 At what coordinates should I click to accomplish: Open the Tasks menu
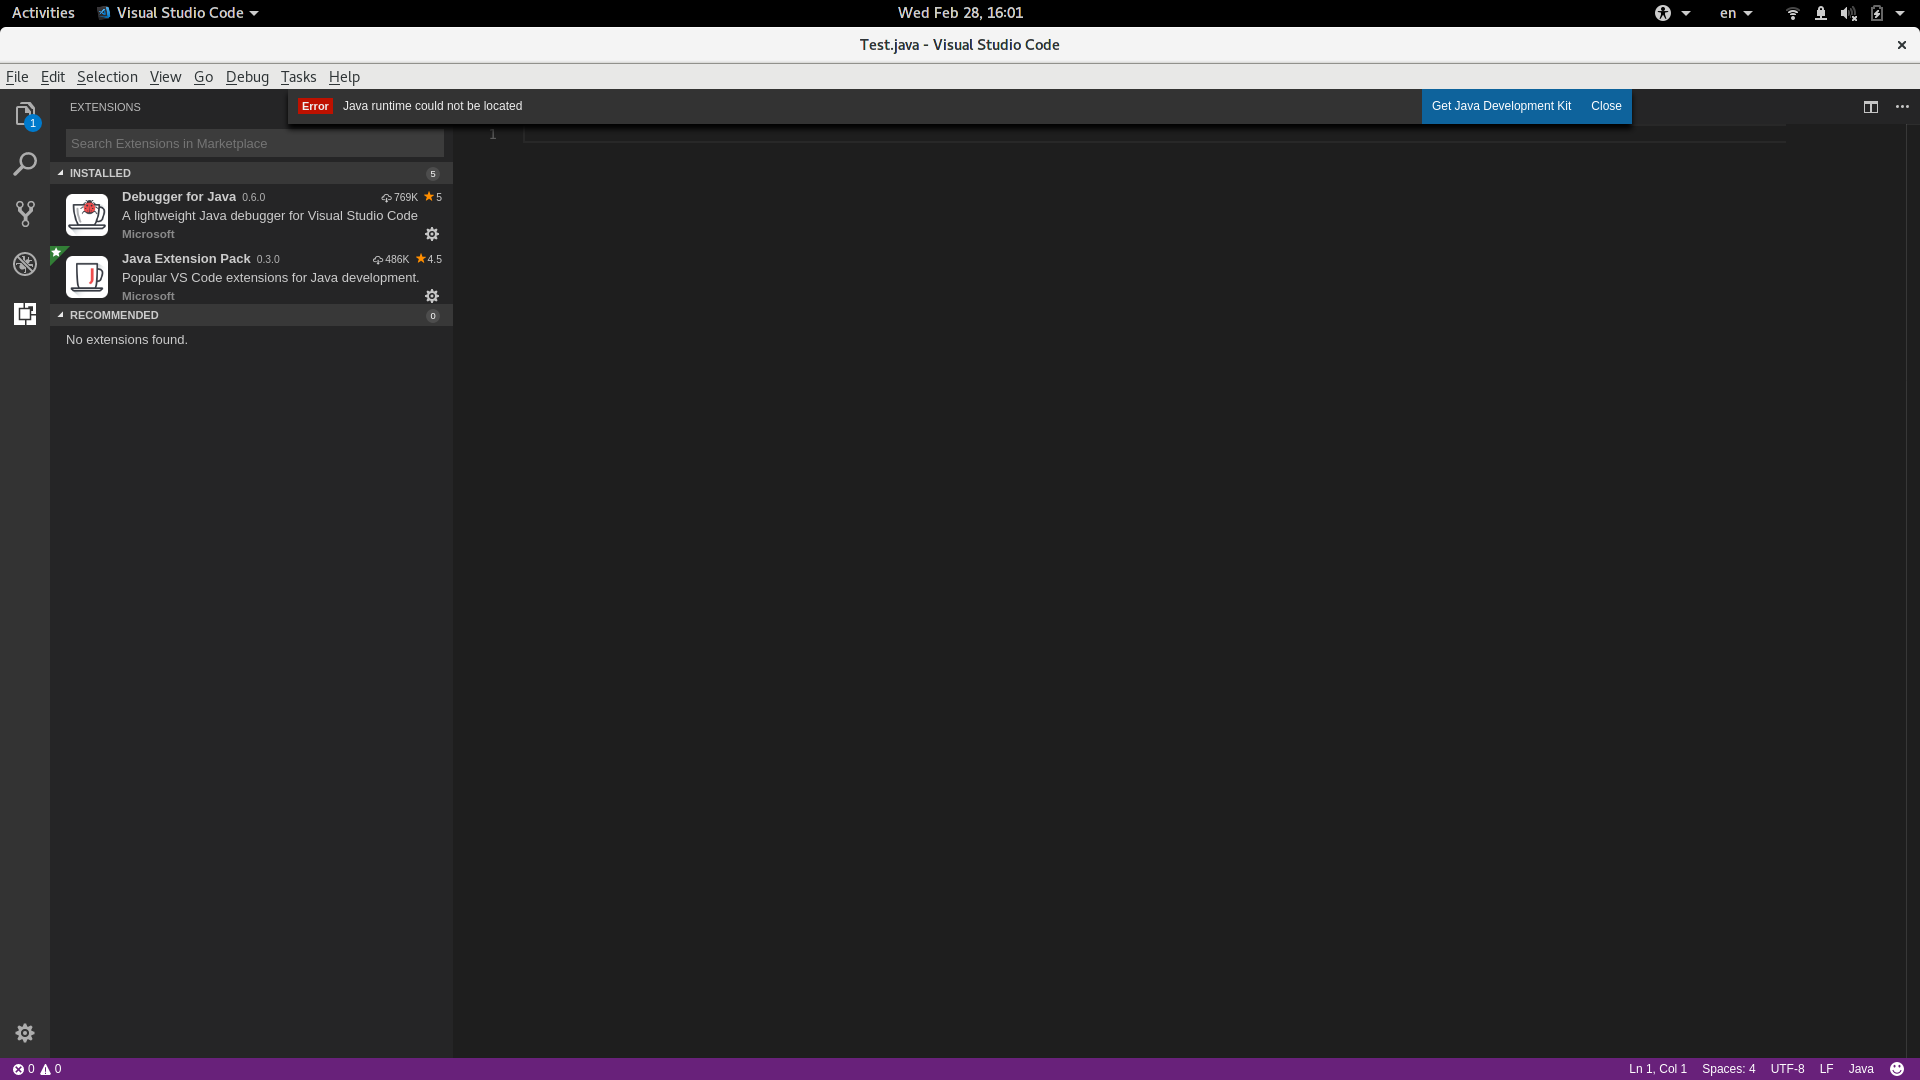click(x=298, y=77)
